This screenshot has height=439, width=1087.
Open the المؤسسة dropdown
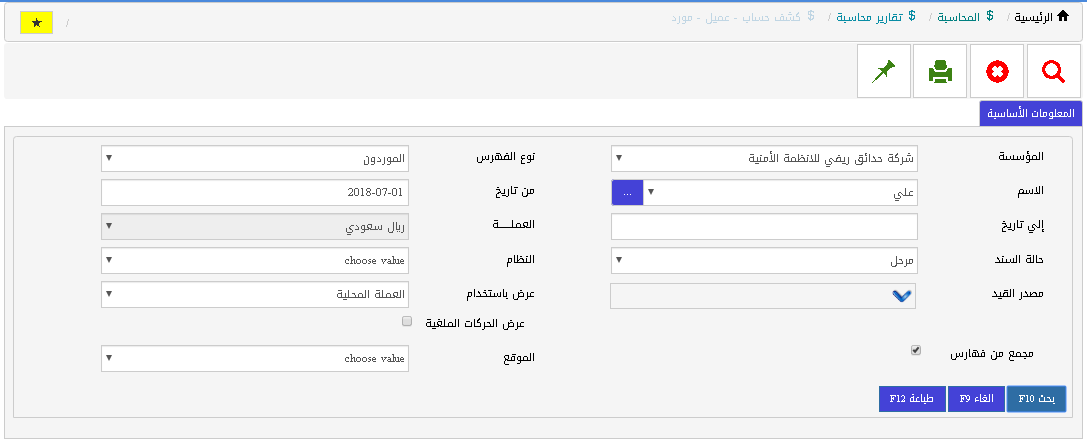click(763, 158)
